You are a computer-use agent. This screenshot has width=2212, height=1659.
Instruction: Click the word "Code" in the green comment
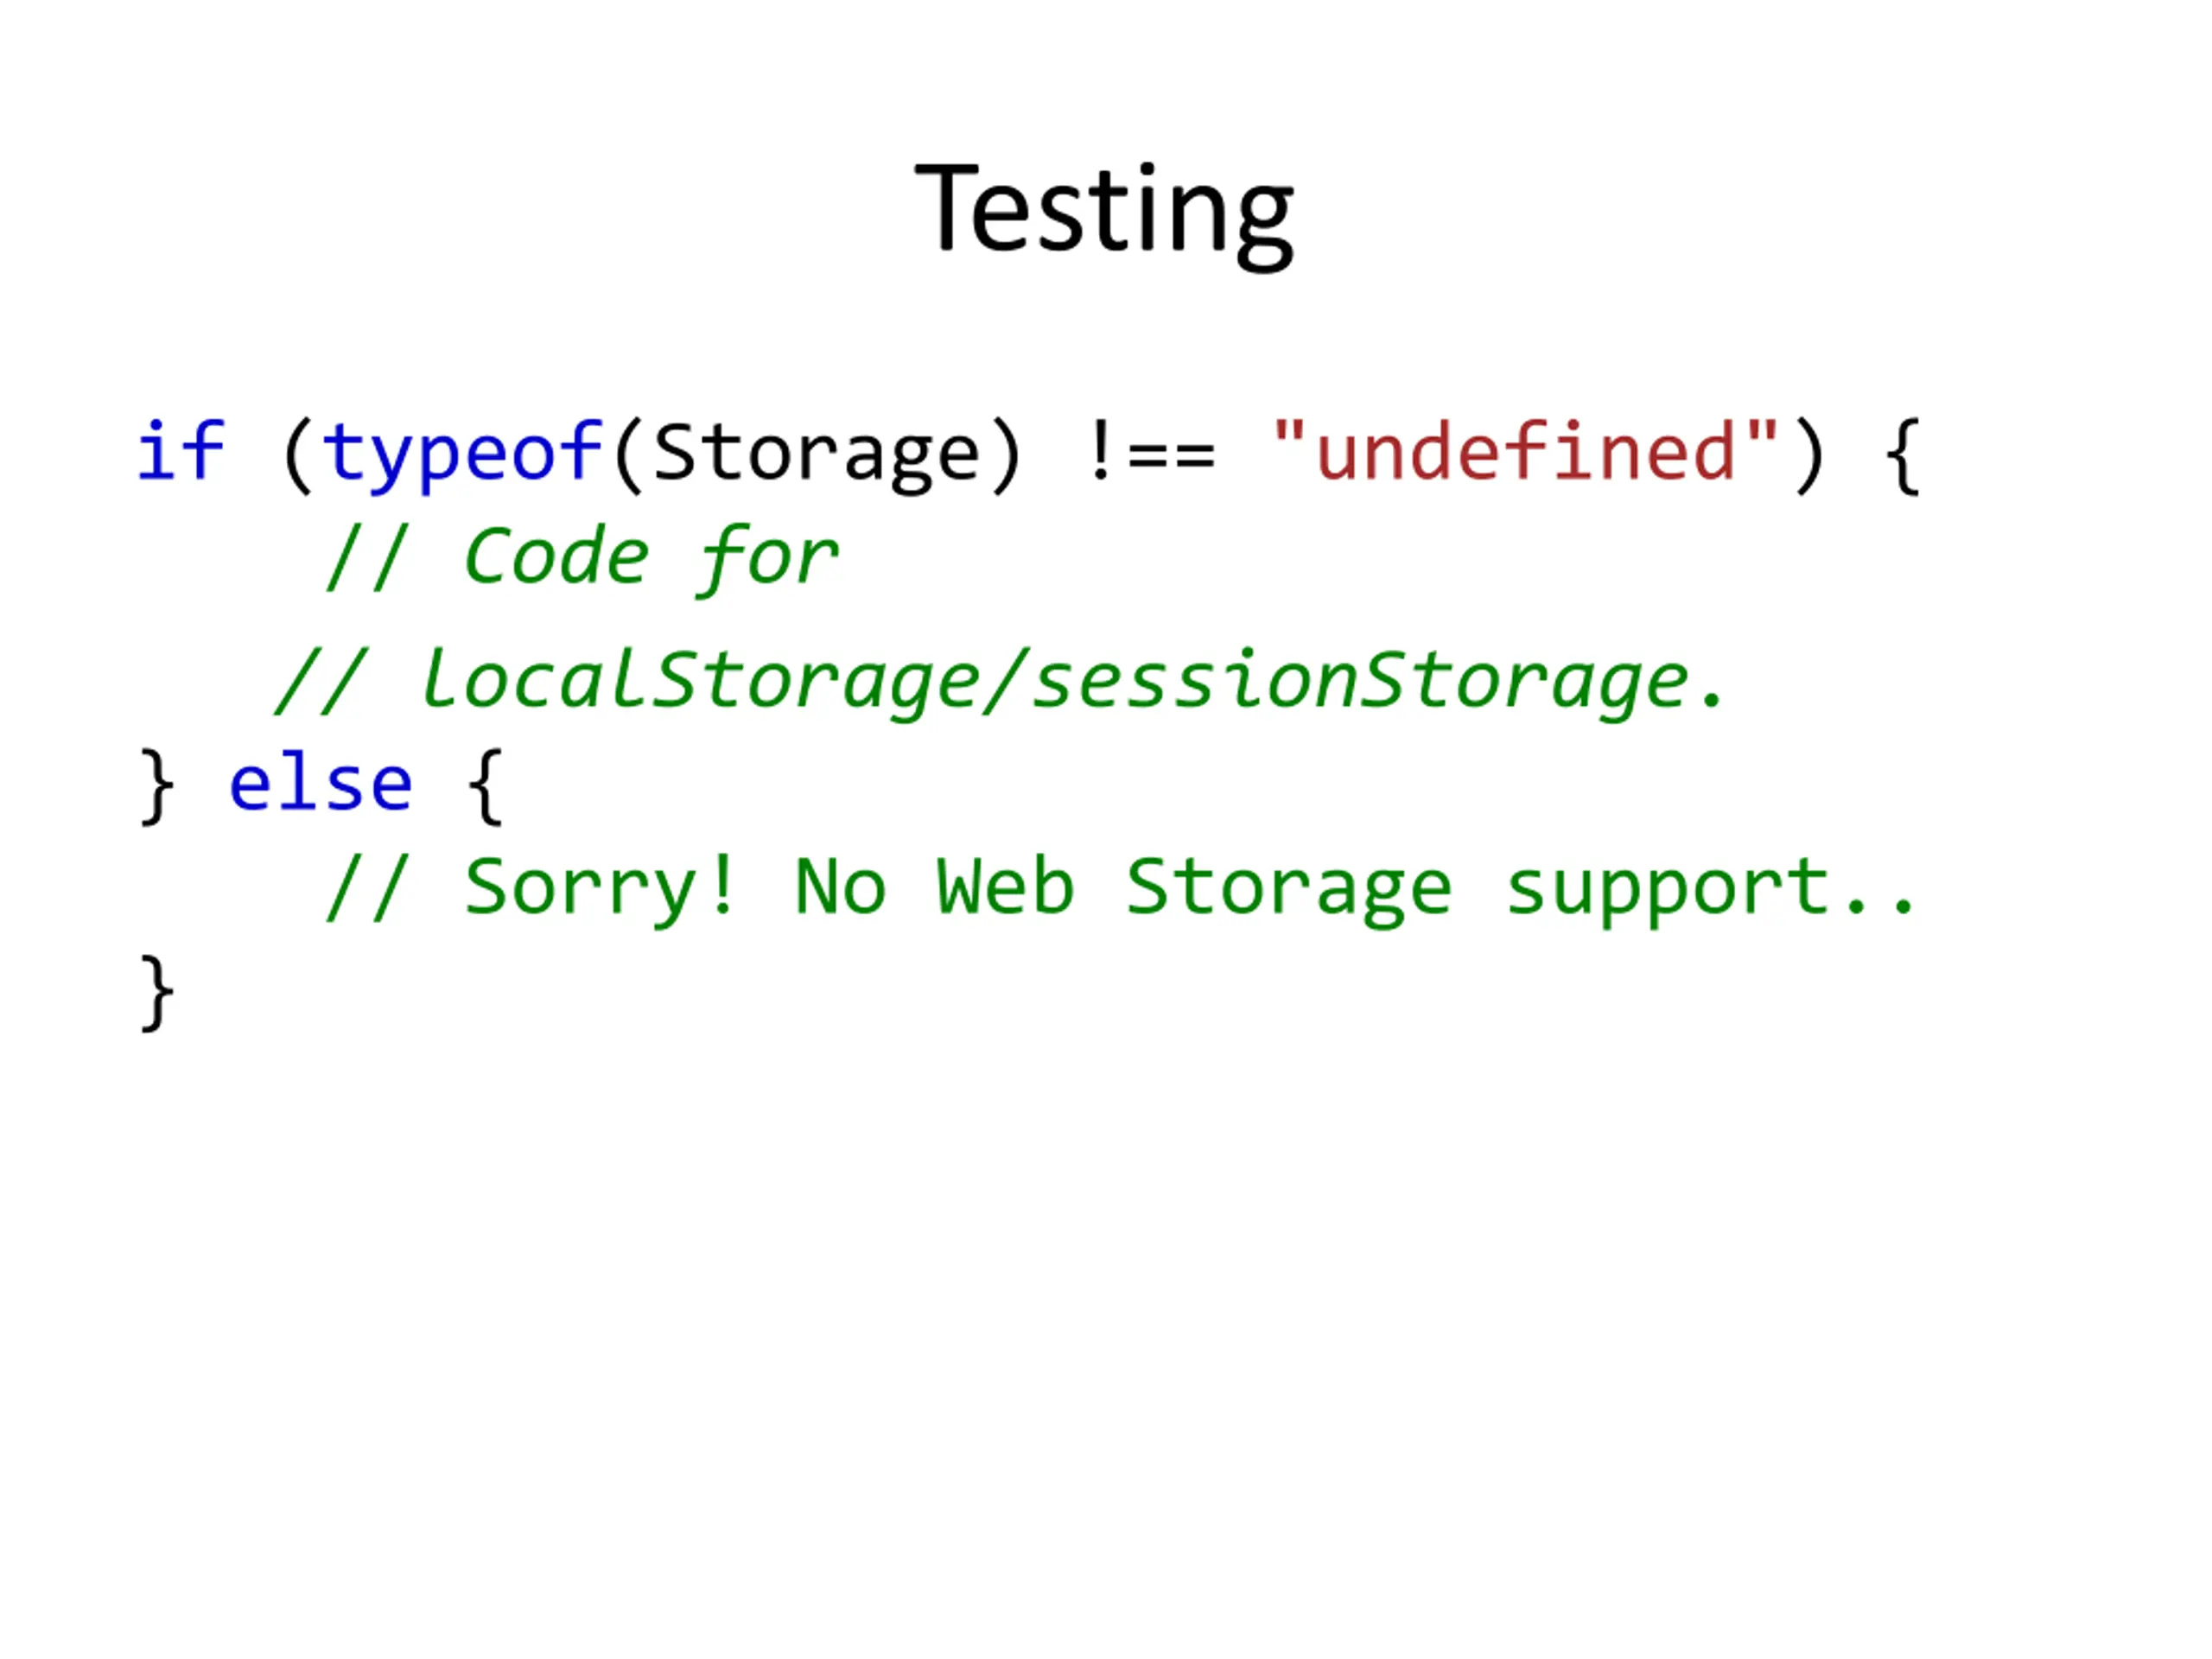coord(557,557)
